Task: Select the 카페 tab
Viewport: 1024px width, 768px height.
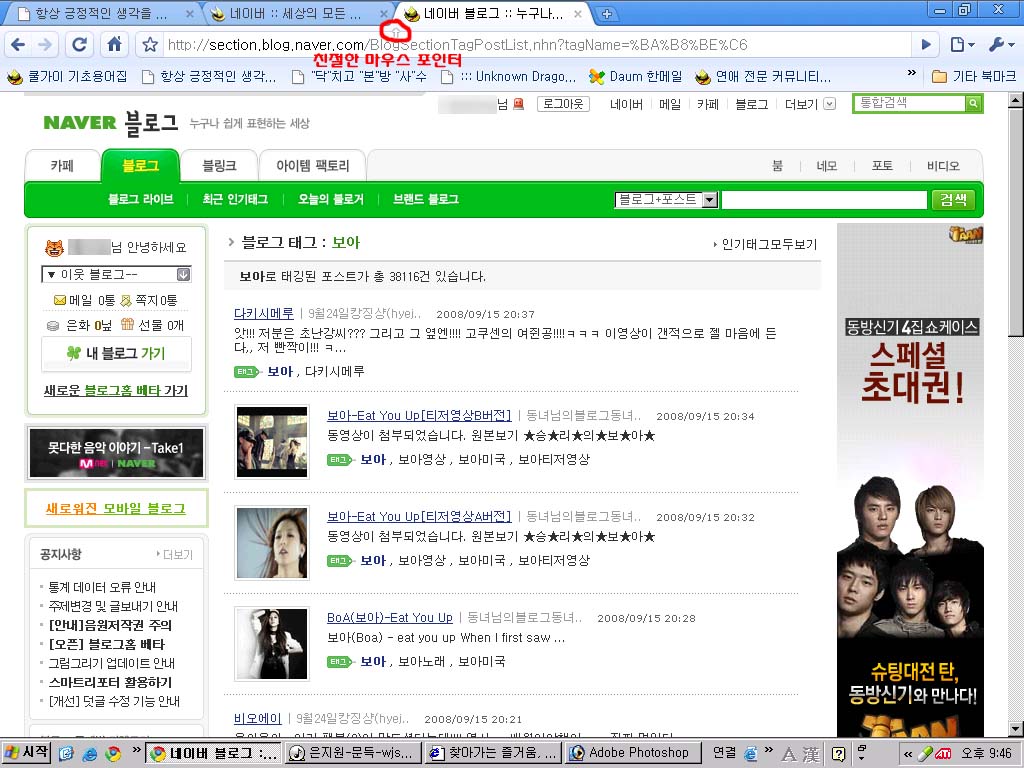Action: [62, 166]
